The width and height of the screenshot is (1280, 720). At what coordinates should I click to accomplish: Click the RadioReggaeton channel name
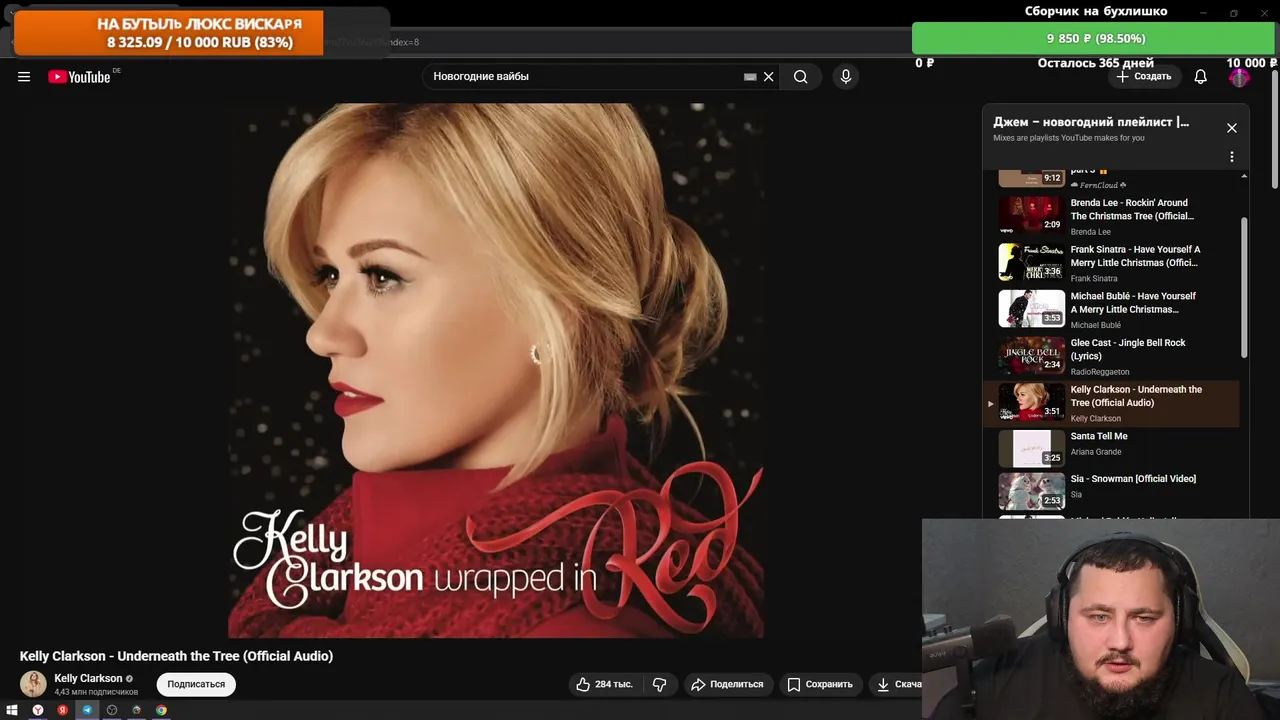tap(1100, 372)
